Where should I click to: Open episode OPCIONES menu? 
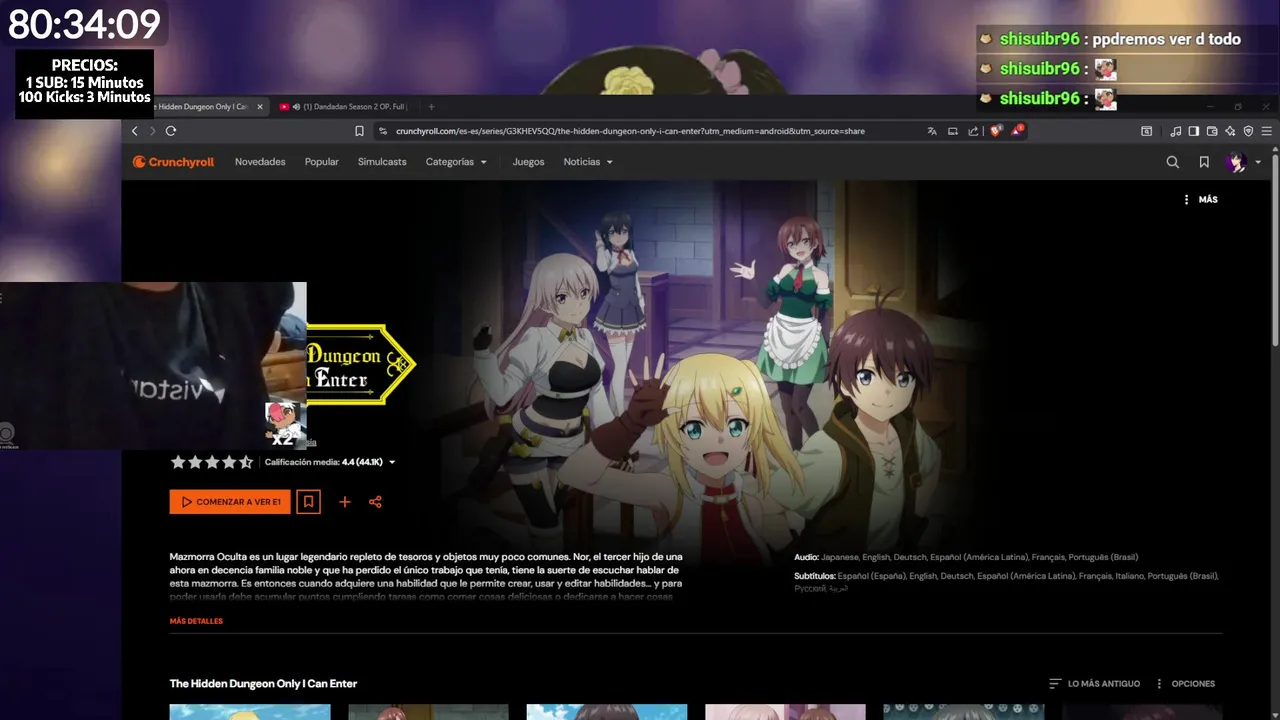pos(1185,684)
